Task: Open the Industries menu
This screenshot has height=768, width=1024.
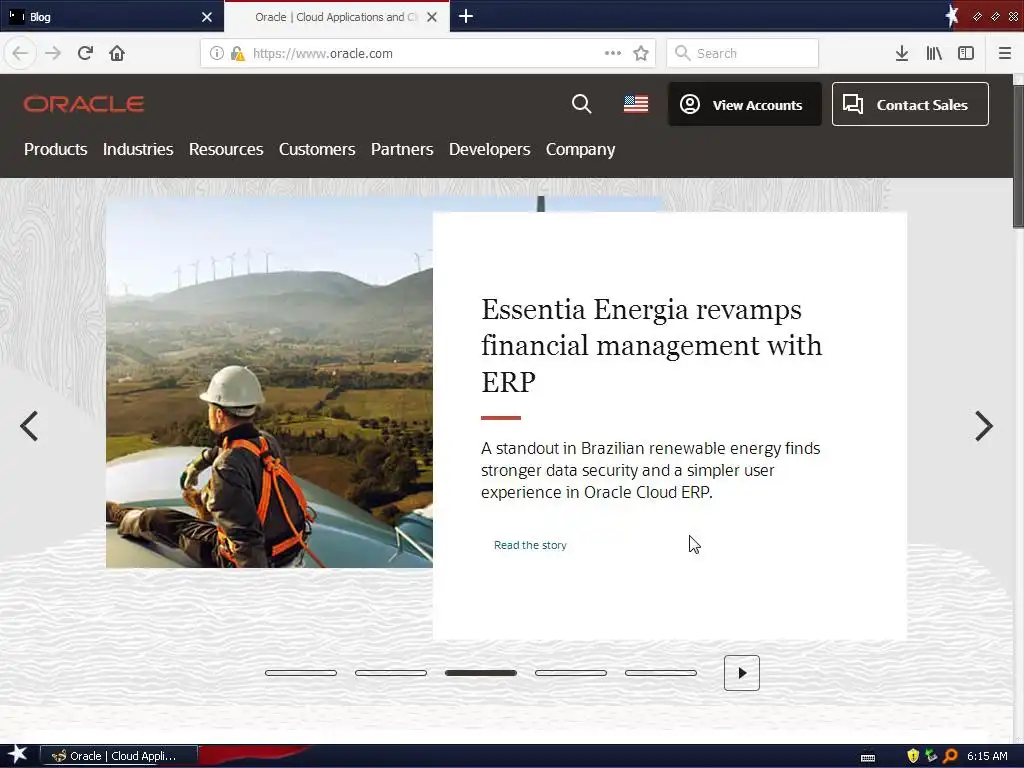Action: 138,150
